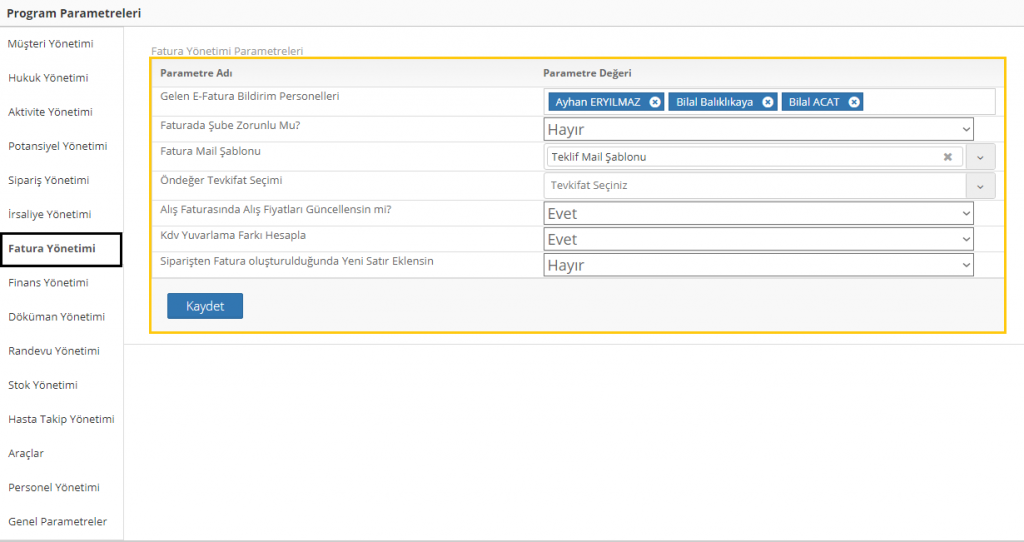Open Alış Fiyatları Güncellensin mi dropdown
Image resolution: width=1024 pixels, height=542 pixels.
(x=759, y=213)
